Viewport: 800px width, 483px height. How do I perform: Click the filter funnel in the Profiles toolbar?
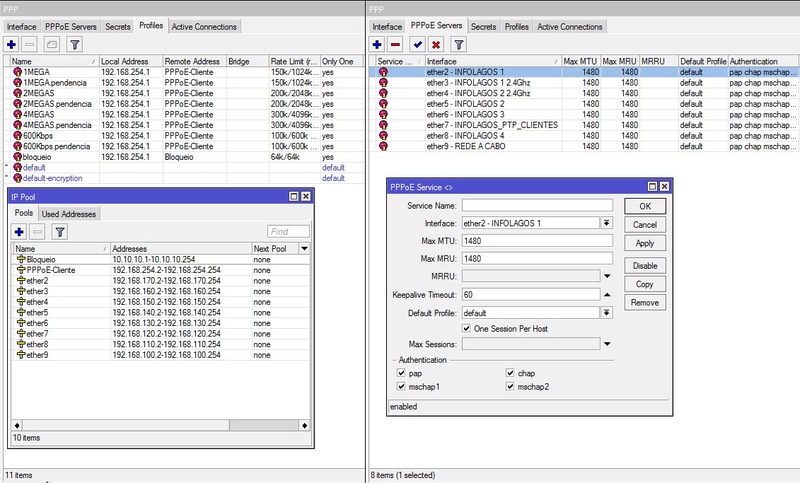pos(74,45)
